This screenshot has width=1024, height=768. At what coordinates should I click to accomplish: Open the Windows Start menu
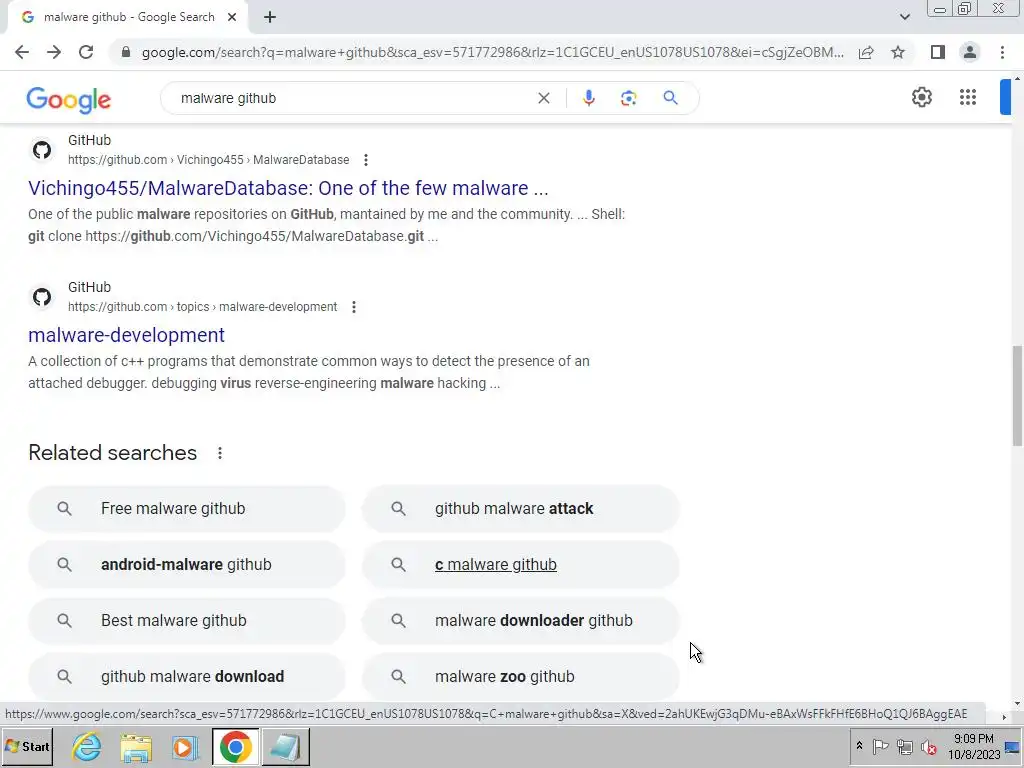click(x=27, y=746)
